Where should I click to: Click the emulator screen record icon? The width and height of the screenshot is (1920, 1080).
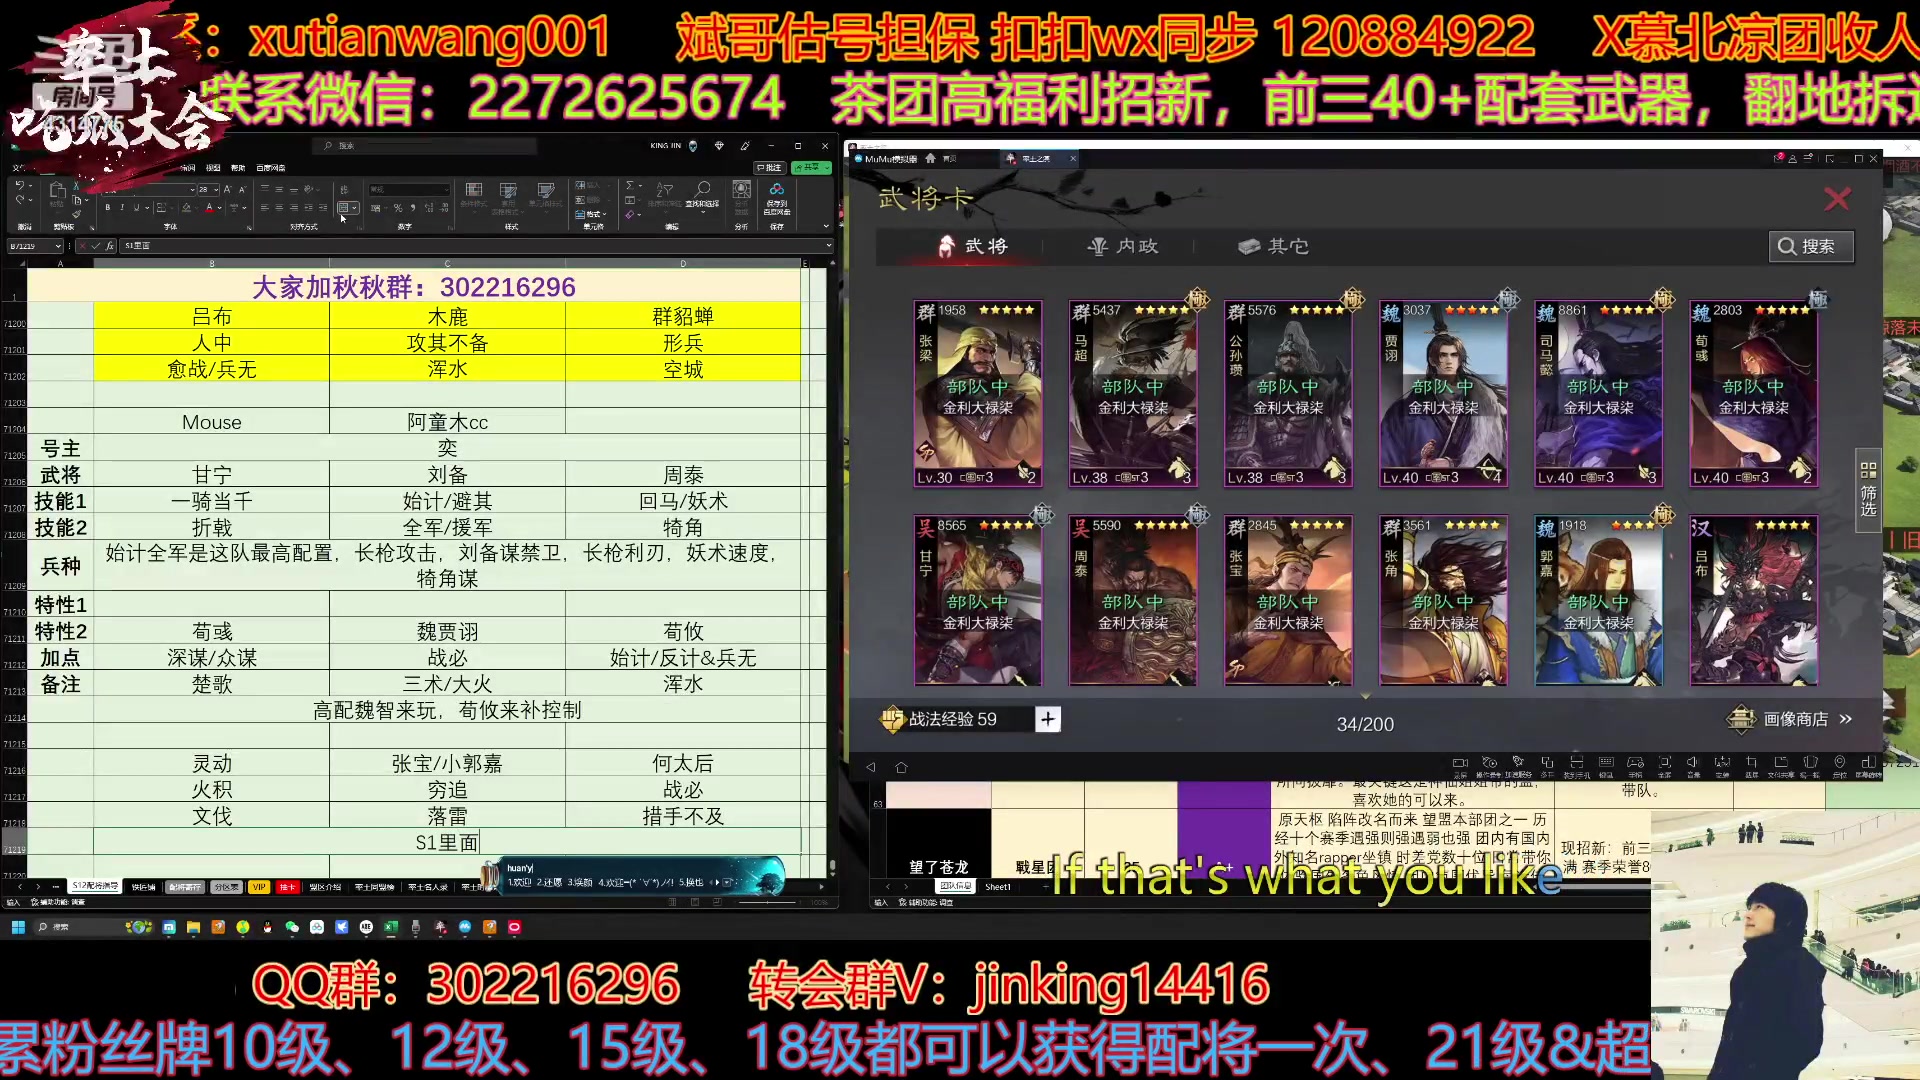pyautogui.click(x=1460, y=765)
